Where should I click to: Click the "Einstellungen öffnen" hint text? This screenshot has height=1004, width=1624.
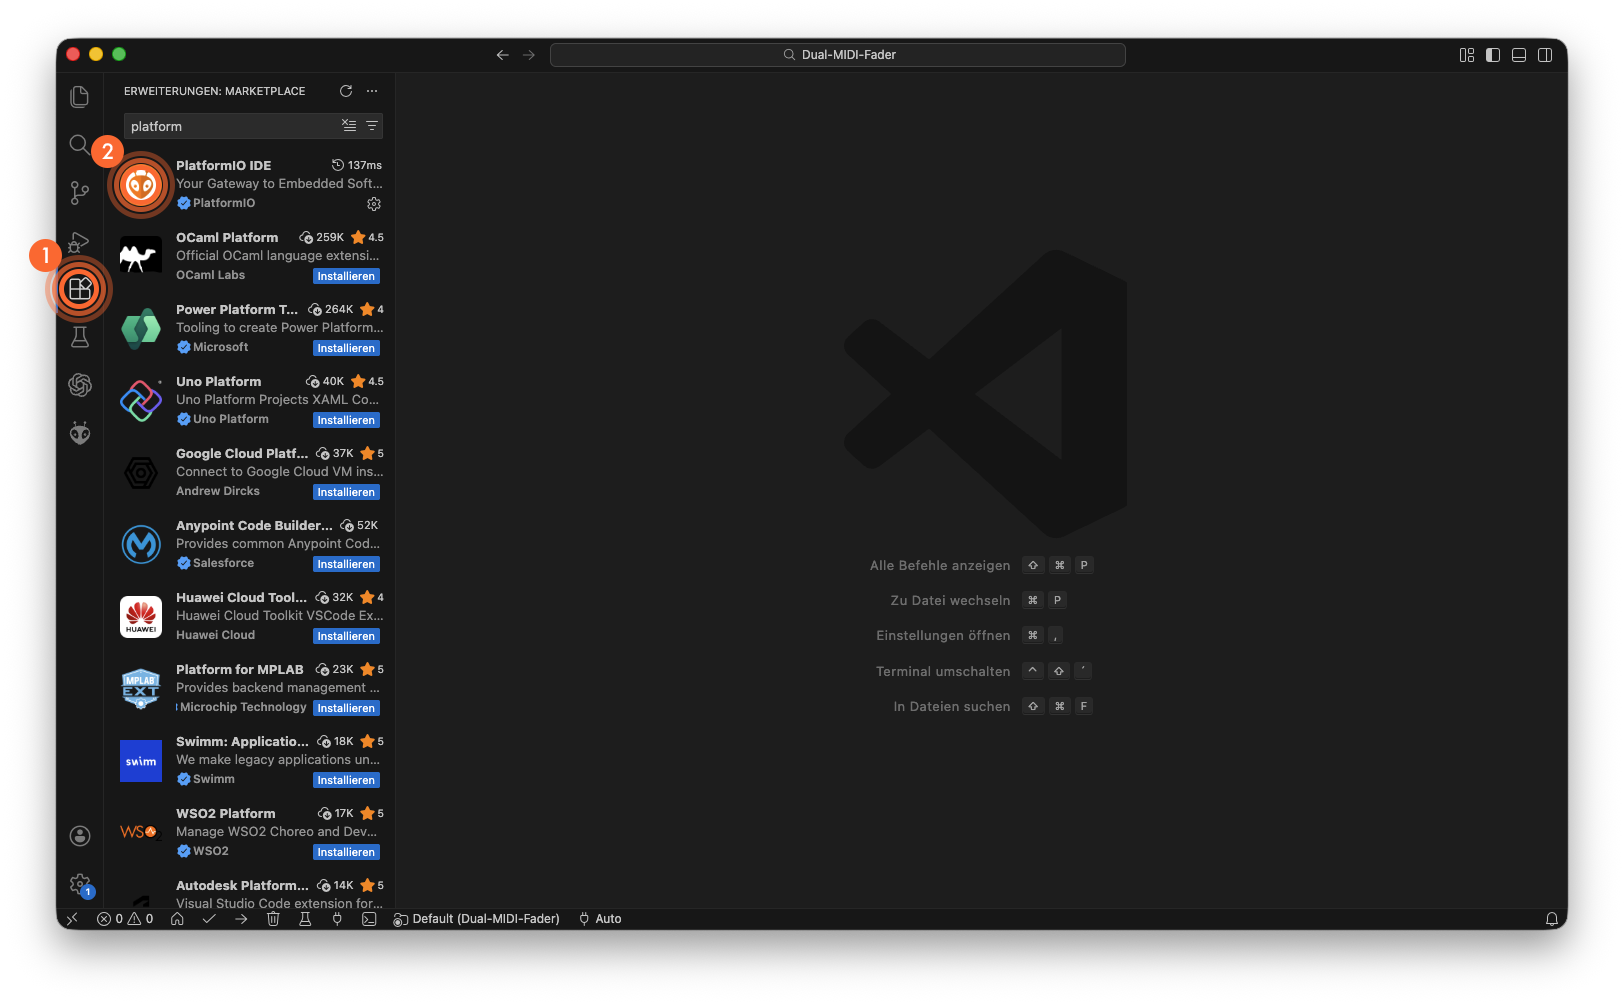[x=943, y=636]
